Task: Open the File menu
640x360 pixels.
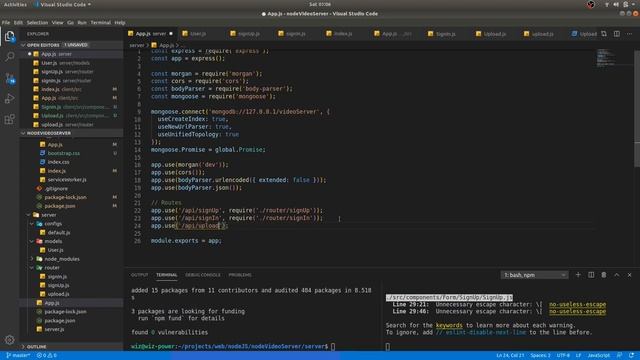Action: pos(6,22)
